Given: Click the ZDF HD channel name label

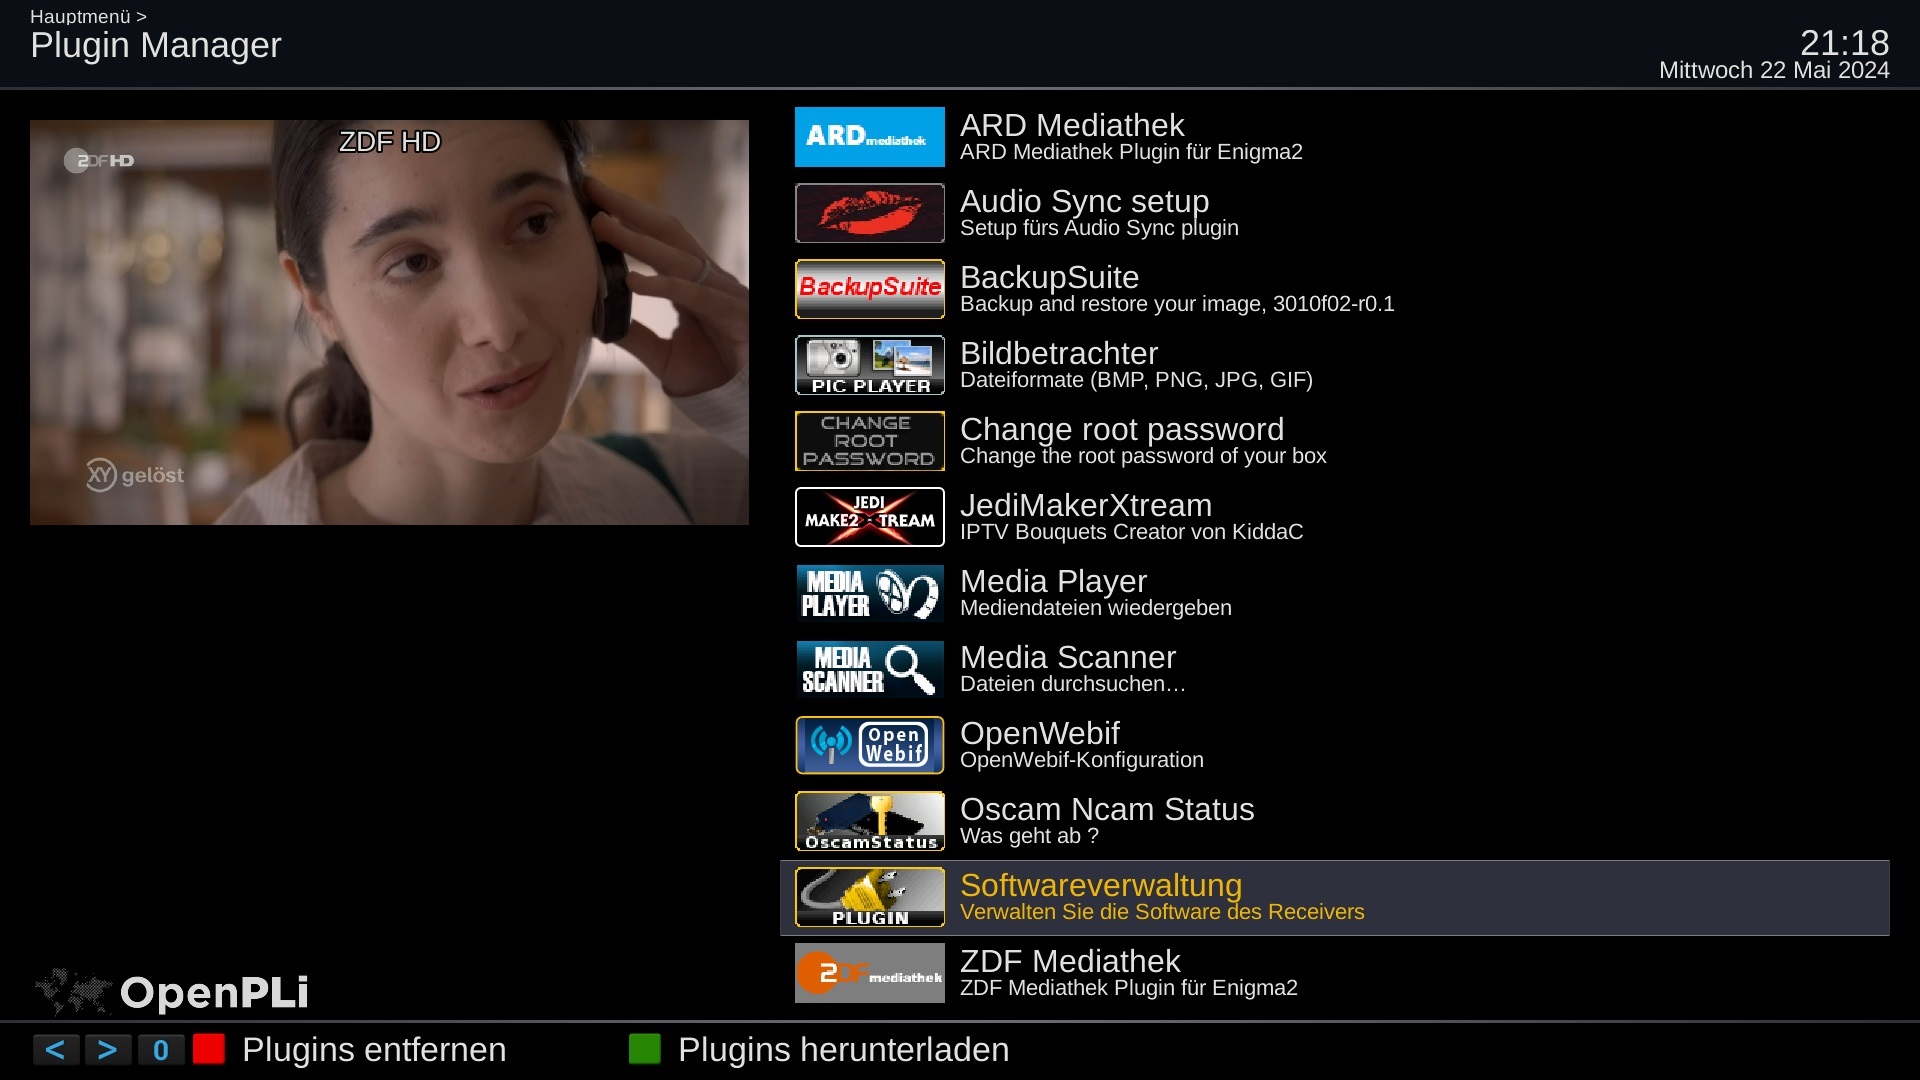Looking at the screenshot, I should click(389, 142).
